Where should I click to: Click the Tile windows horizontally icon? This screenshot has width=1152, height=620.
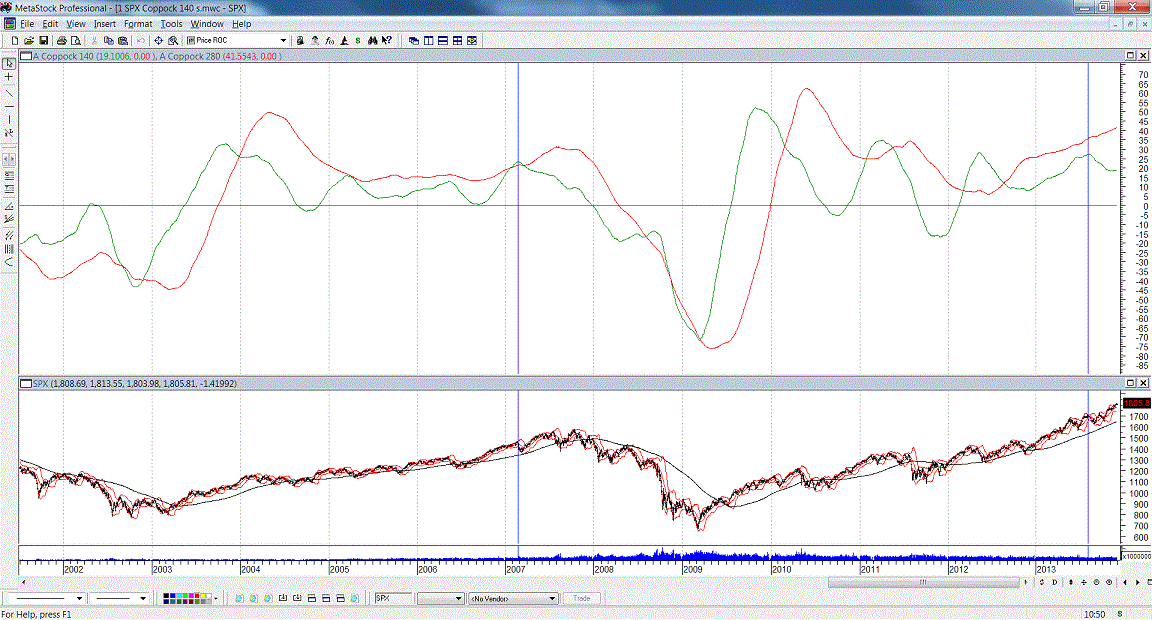(x=443, y=41)
